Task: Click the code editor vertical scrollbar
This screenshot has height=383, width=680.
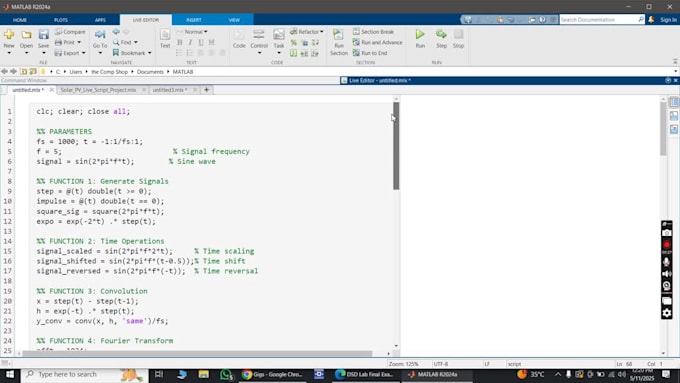Action: (x=396, y=146)
